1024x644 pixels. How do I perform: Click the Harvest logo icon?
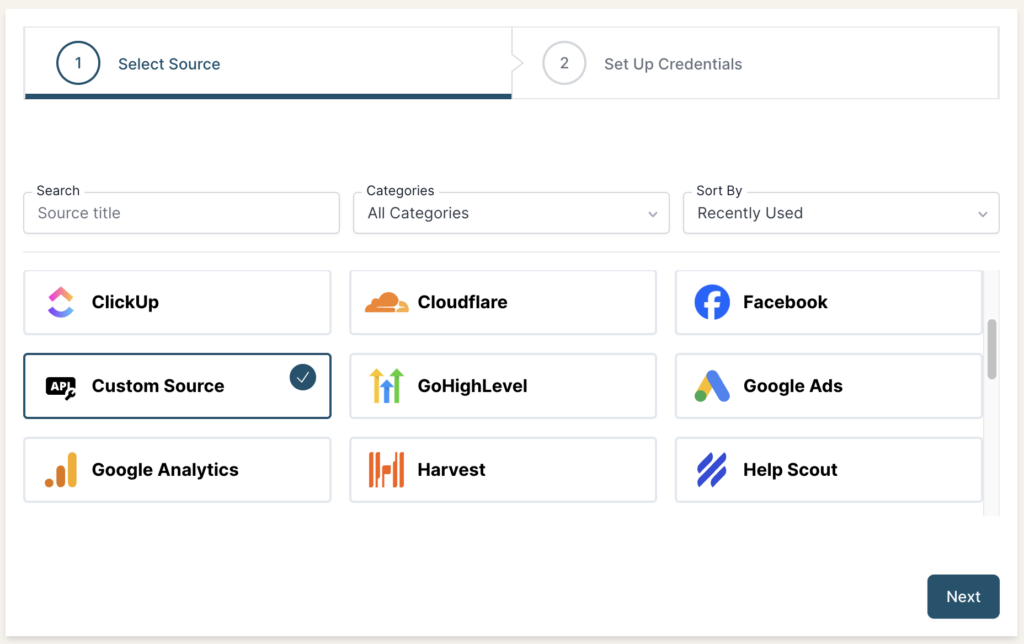point(387,470)
